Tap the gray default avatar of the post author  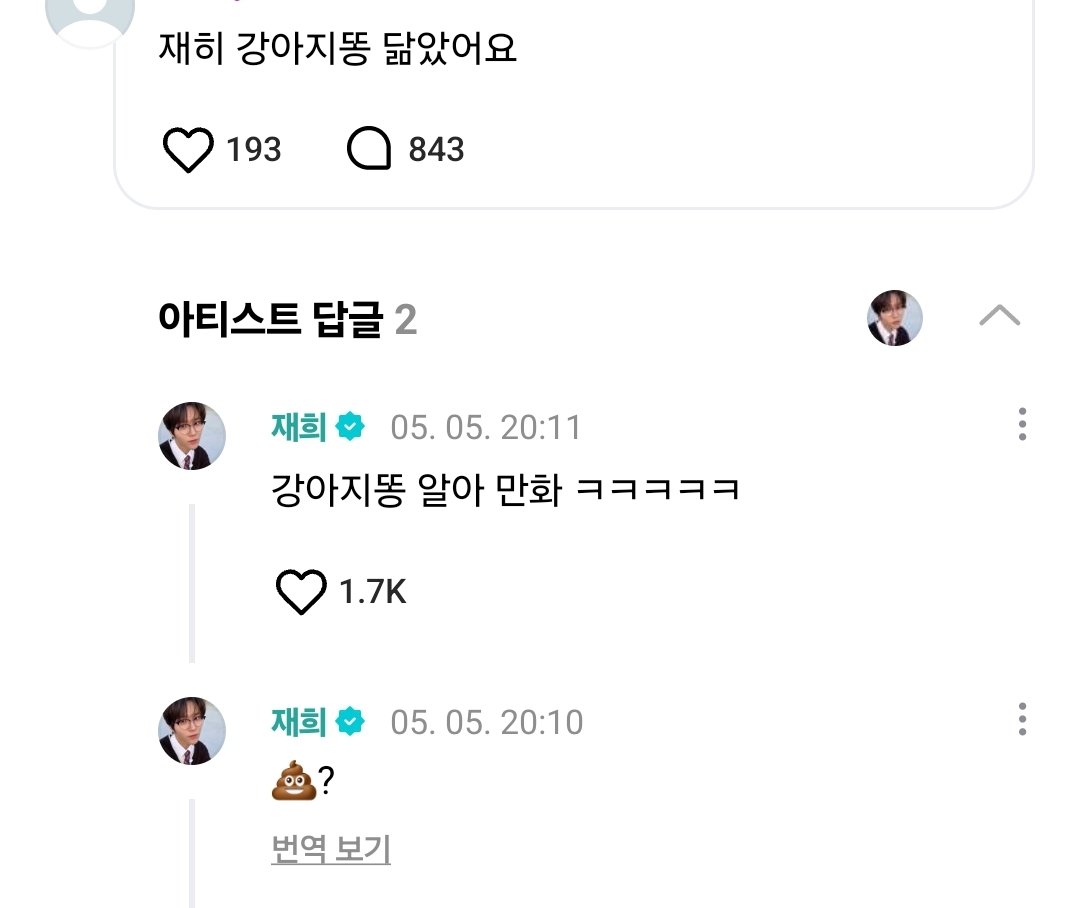click(x=90, y=15)
